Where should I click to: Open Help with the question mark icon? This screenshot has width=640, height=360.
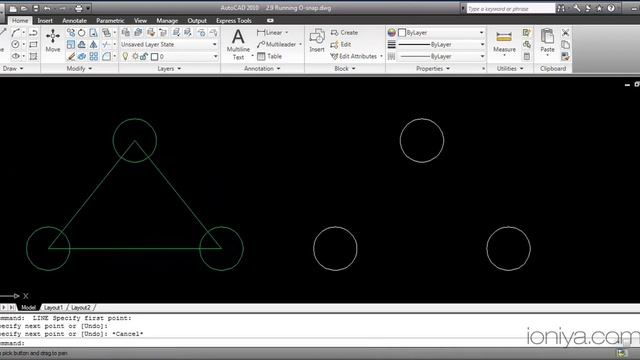click(611, 8)
